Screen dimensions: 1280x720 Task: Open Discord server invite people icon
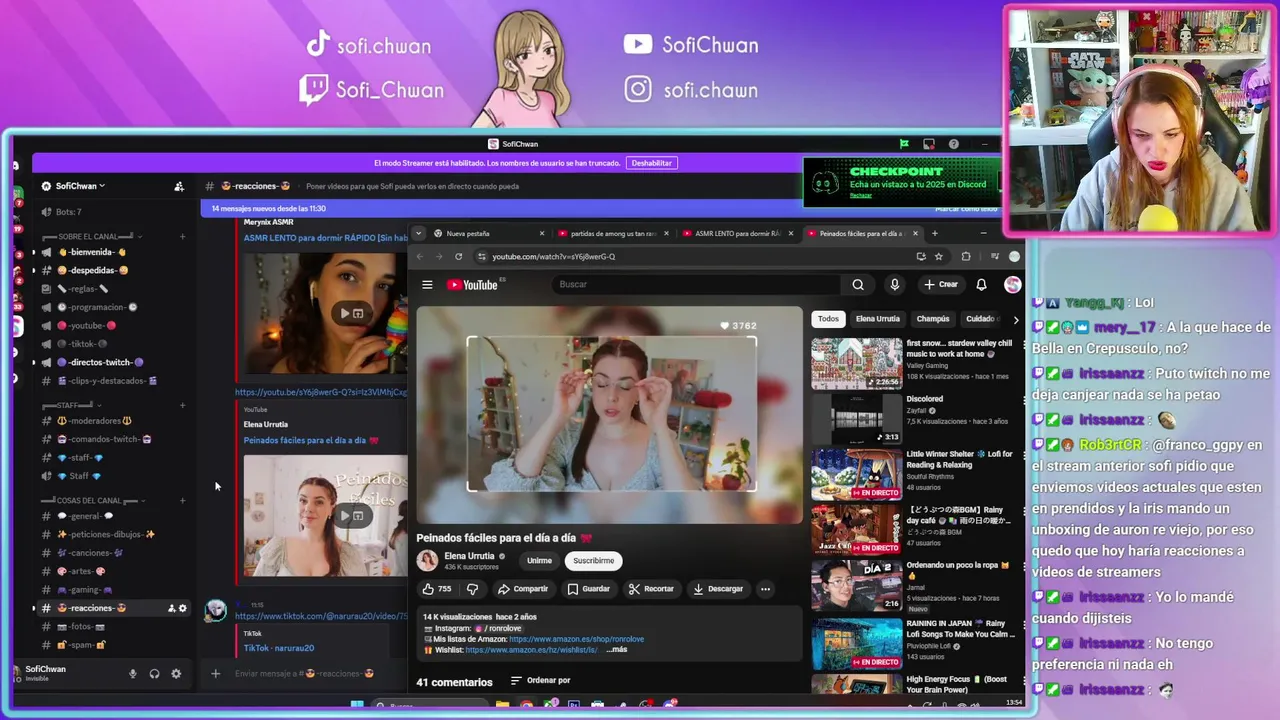(179, 186)
